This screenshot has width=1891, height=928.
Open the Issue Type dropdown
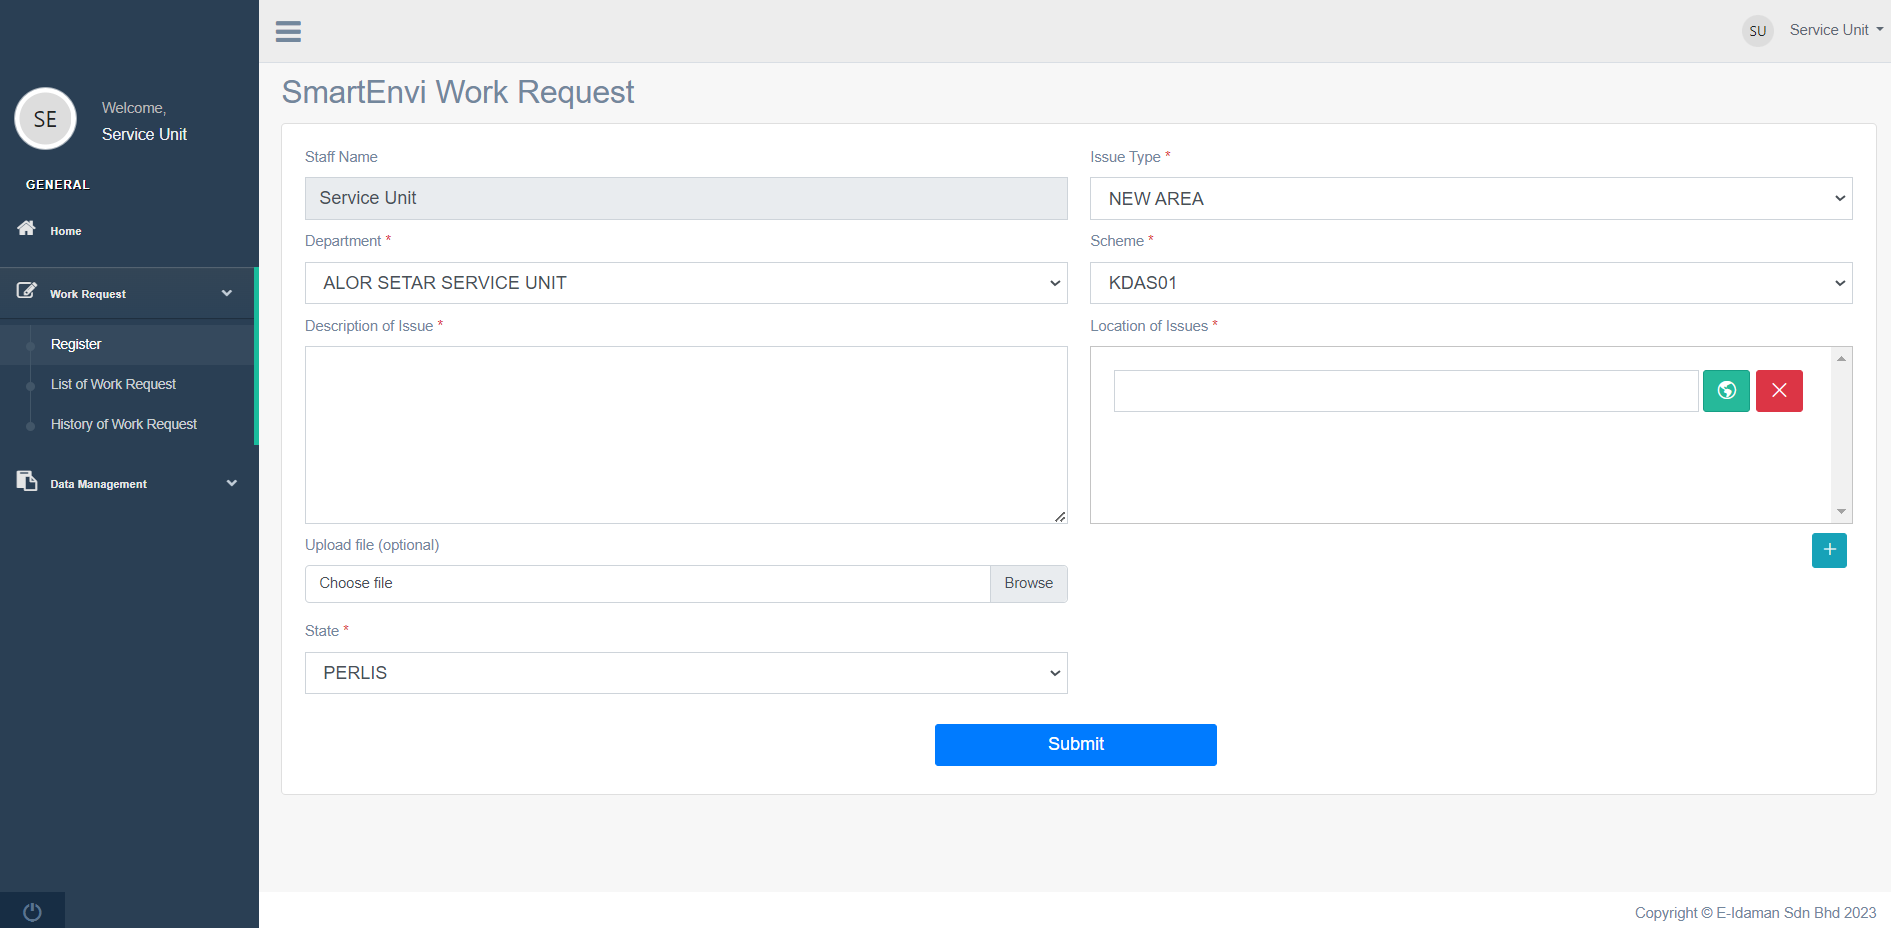point(1470,199)
